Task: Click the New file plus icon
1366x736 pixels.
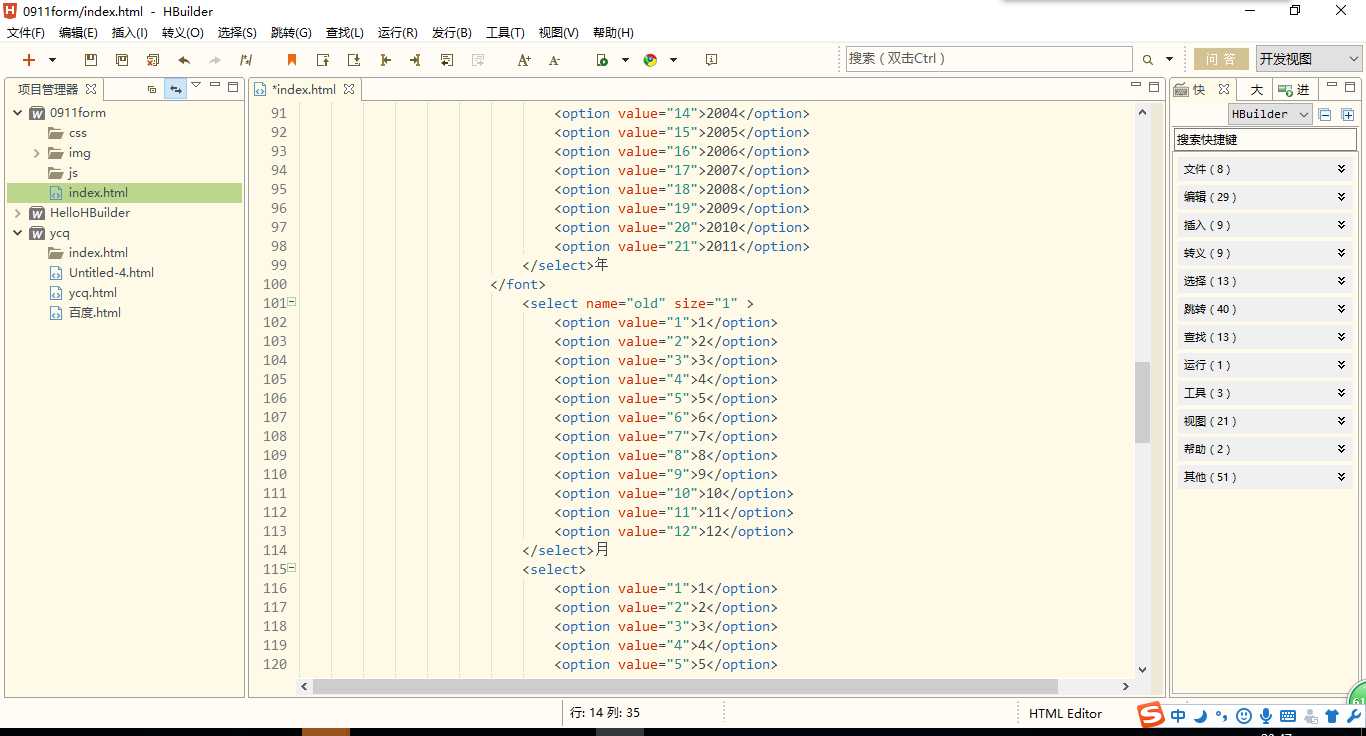Action: pos(29,60)
